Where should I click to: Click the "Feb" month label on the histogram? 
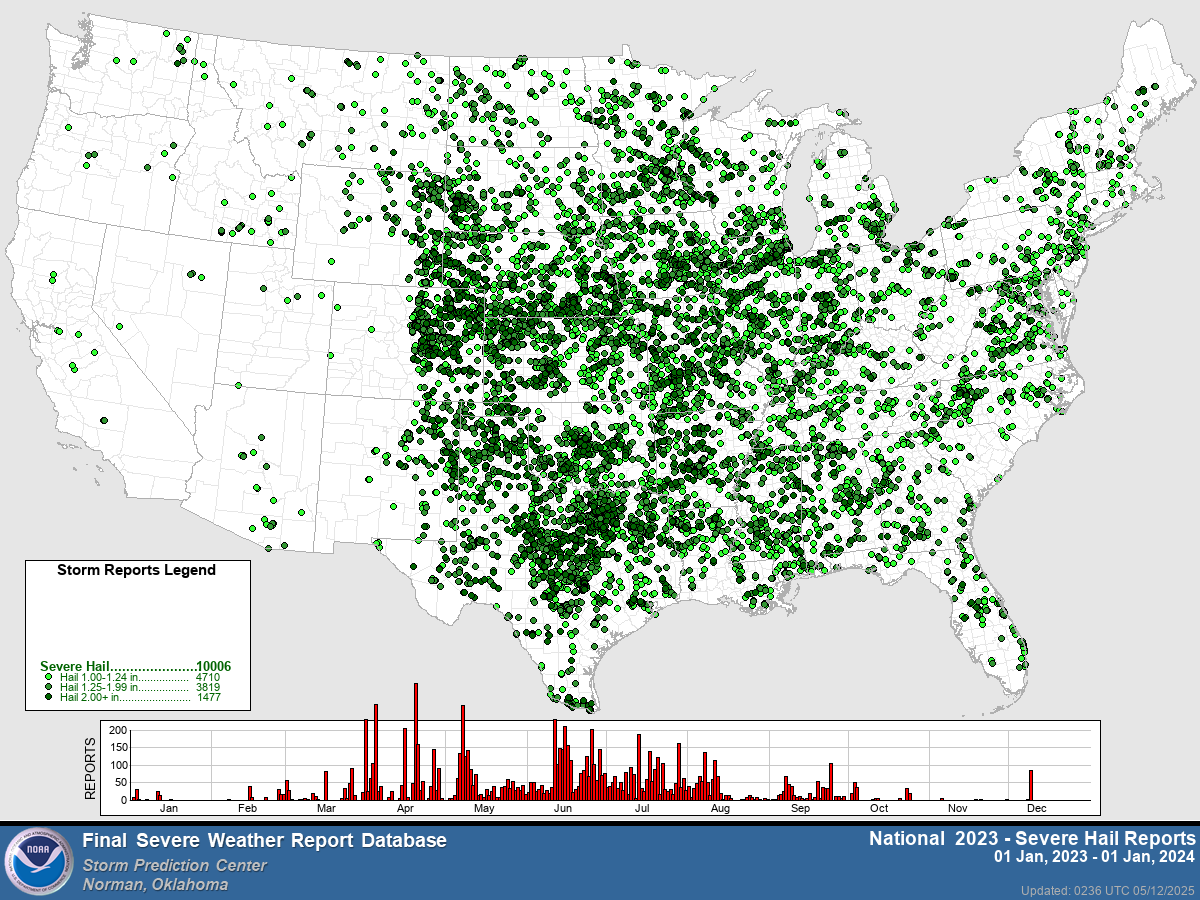tap(248, 807)
